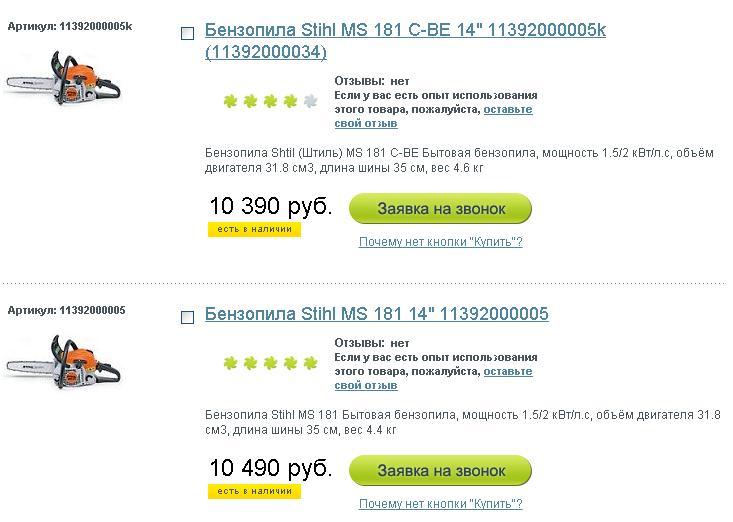
Task: Rate the MS 181 C-BE with first star
Action: (230, 101)
